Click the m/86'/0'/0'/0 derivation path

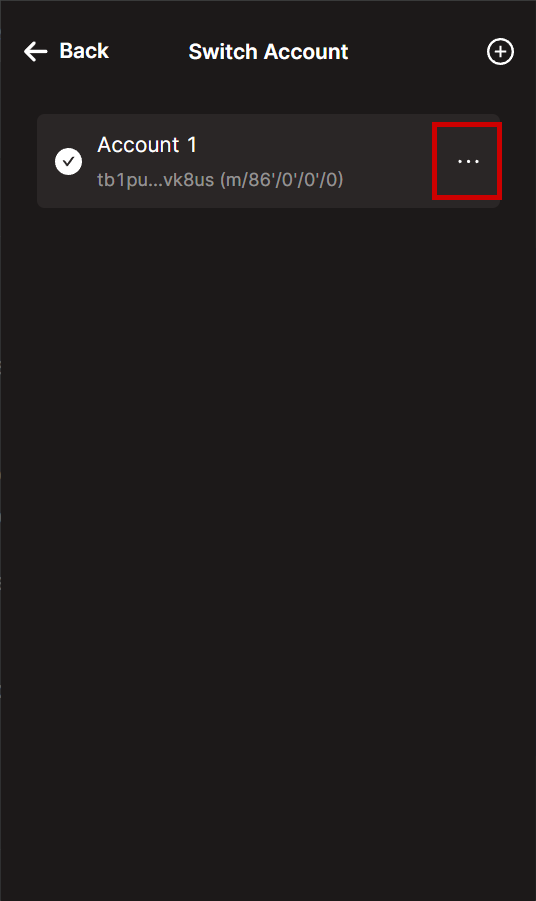click(282, 180)
